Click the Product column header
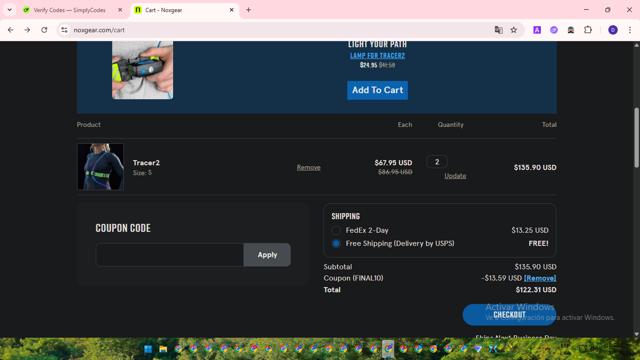Viewport: 640px width, 360px height. (89, 124)
